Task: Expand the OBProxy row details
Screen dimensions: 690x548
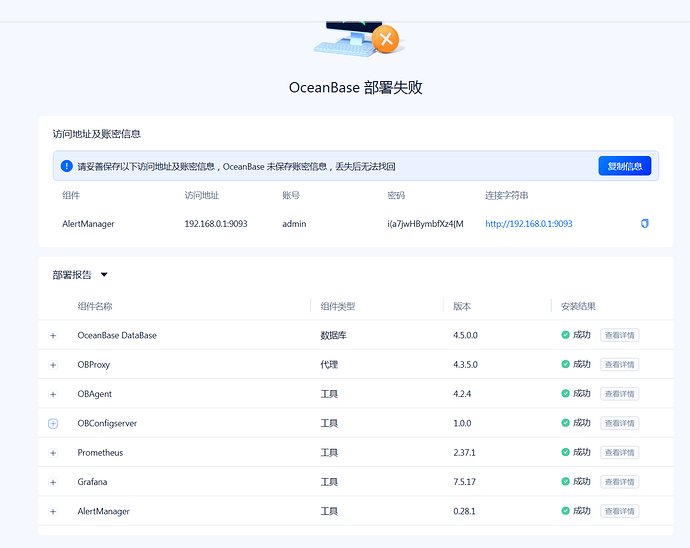Action: 53,365
